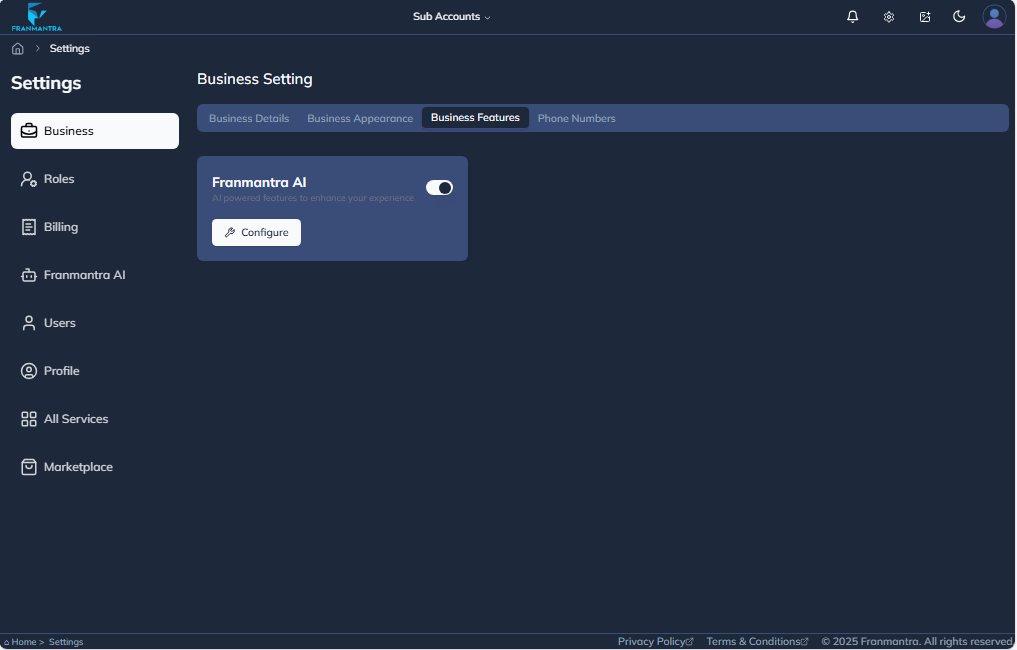Select the All Services grid icon
Image resolution: width=1017 pixels, height=650 pixels.
point(27,418)
